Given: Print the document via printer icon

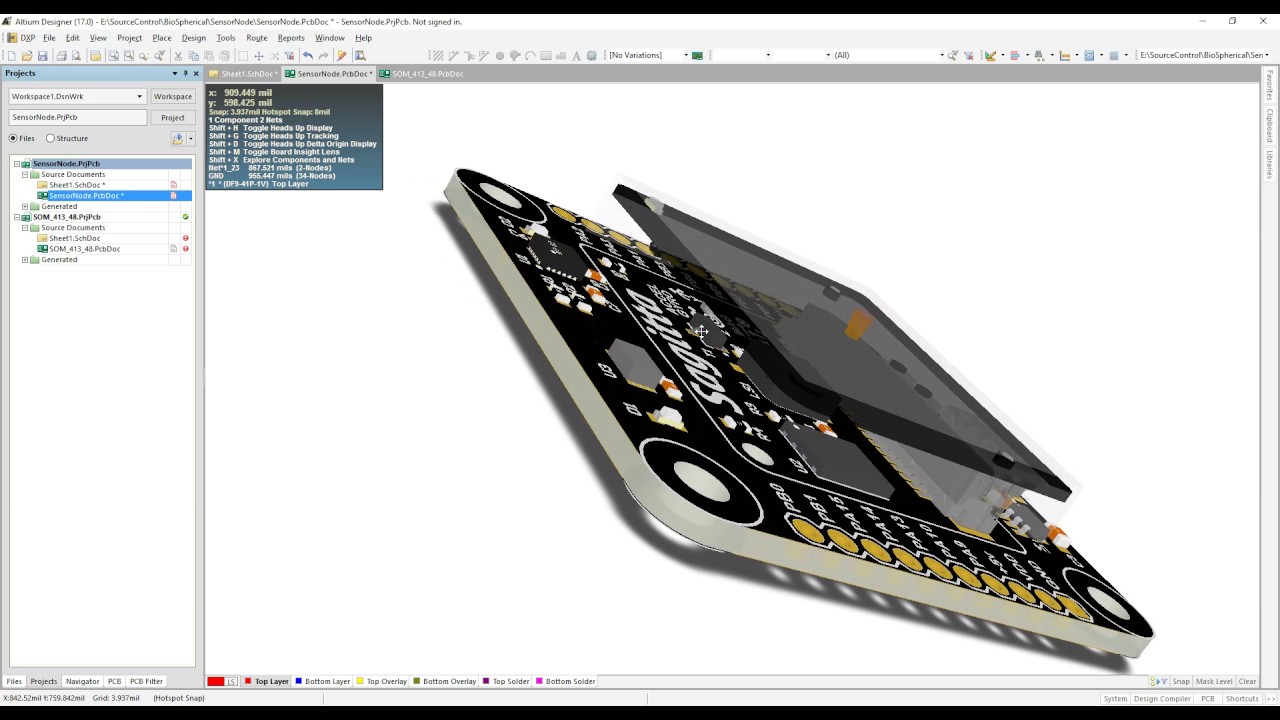Looking at the screenshot, I should pyautogui.click(x=61, y=55).
